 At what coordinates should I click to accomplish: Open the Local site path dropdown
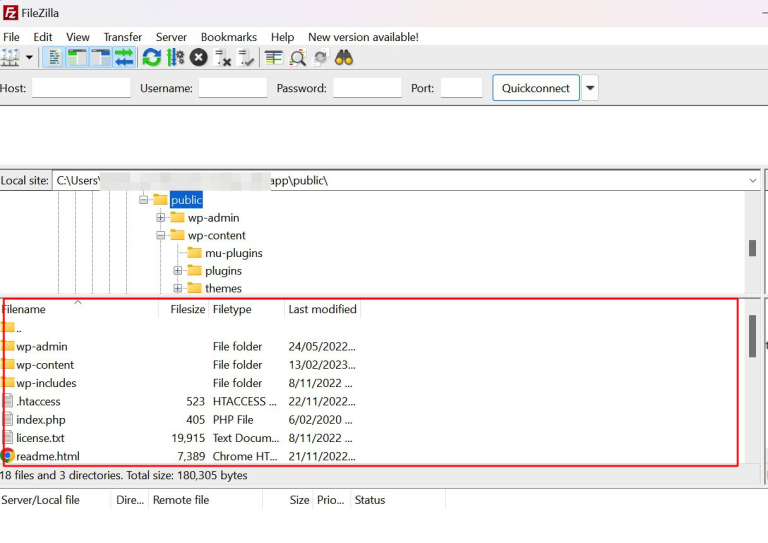click(x=752, y=181)
